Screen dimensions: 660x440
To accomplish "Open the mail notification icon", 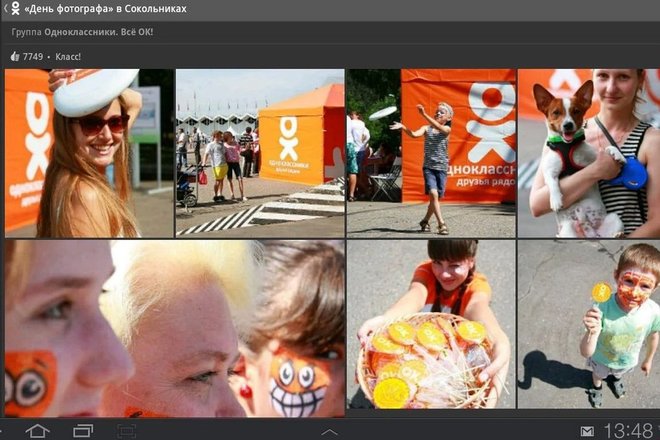I will (x=587, y=431).
